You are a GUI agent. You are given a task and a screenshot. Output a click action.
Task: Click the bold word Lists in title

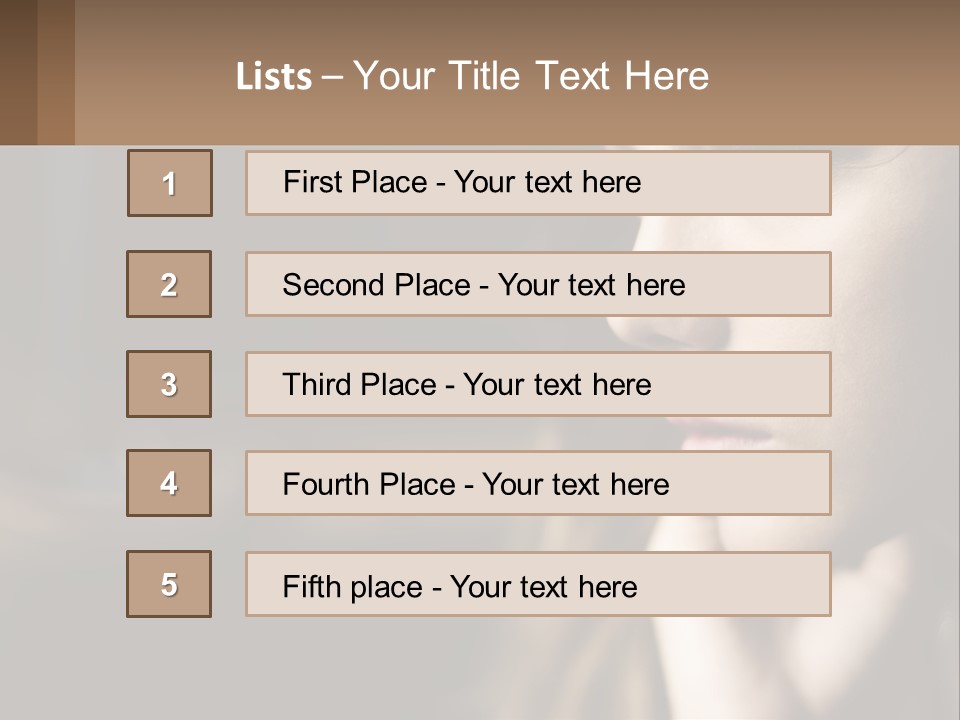274,77
